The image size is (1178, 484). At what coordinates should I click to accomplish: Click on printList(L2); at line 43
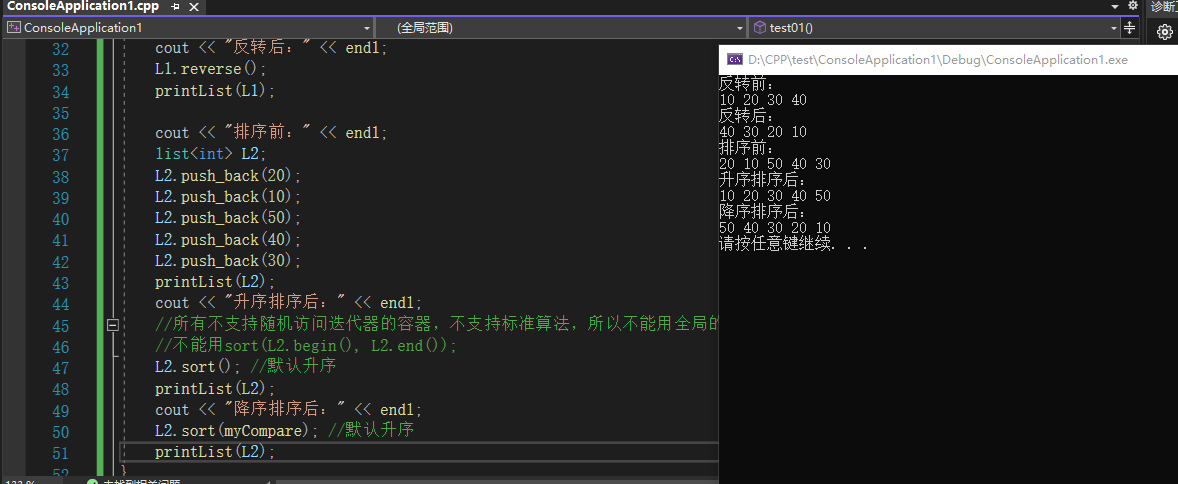coord(216,282)
